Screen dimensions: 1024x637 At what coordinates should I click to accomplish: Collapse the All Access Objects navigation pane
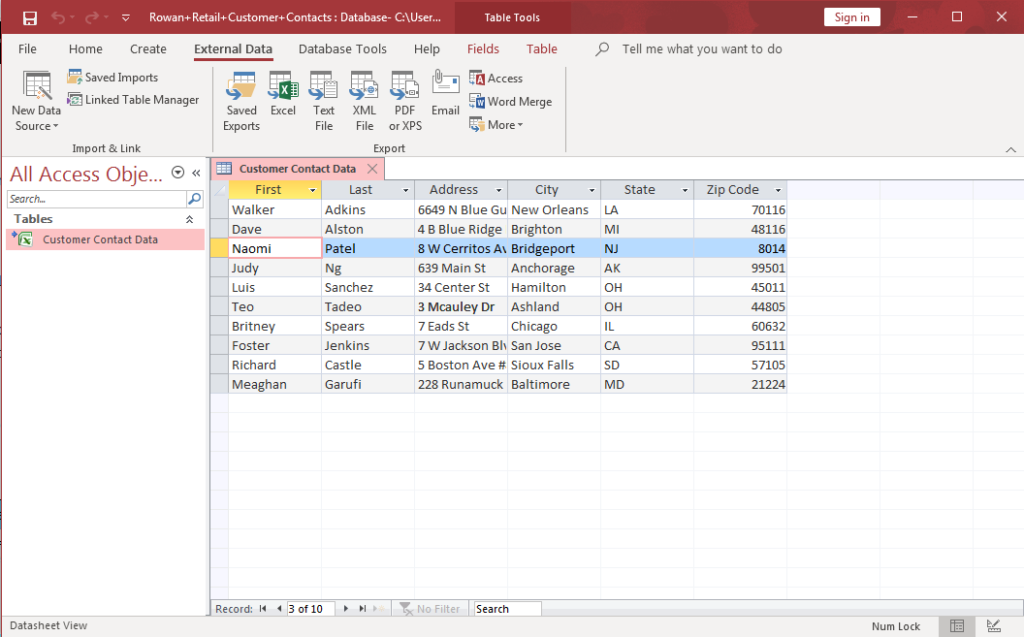196,173
